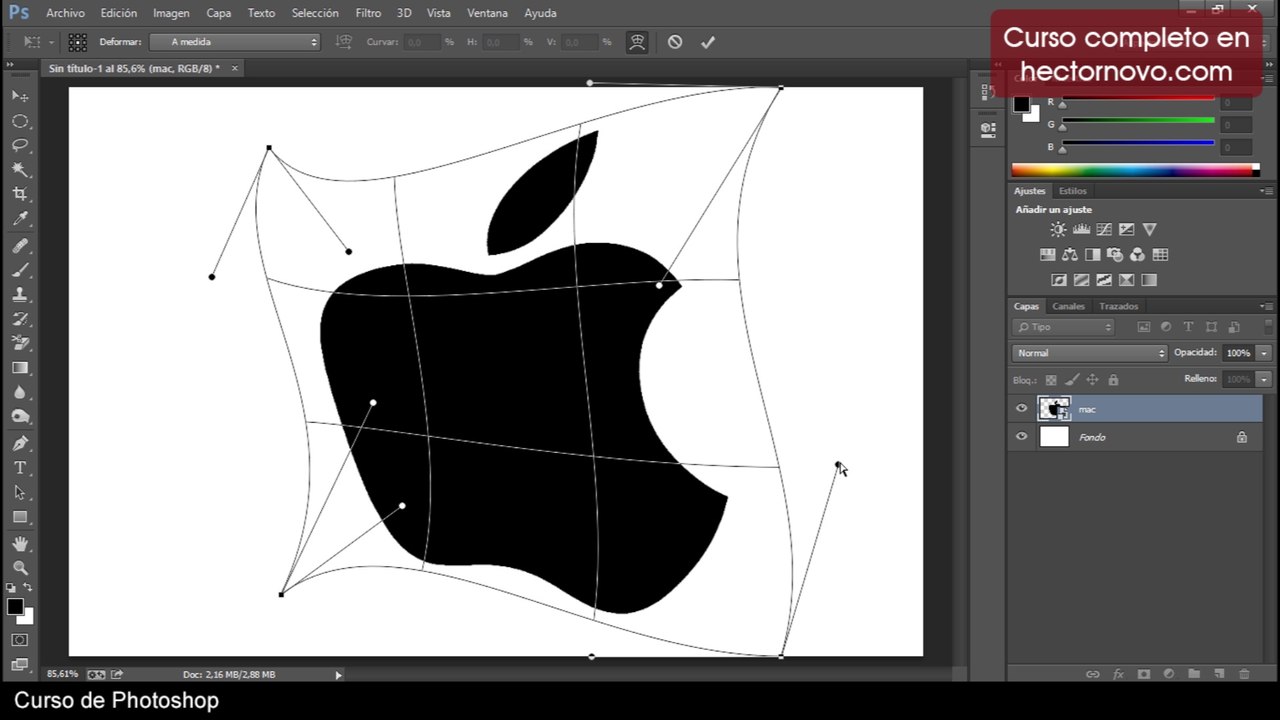Image resolution: width=1280 pixels, height=720 pixels.
Task: Add a Color Balance adjustment
Action: (1070, 255)
